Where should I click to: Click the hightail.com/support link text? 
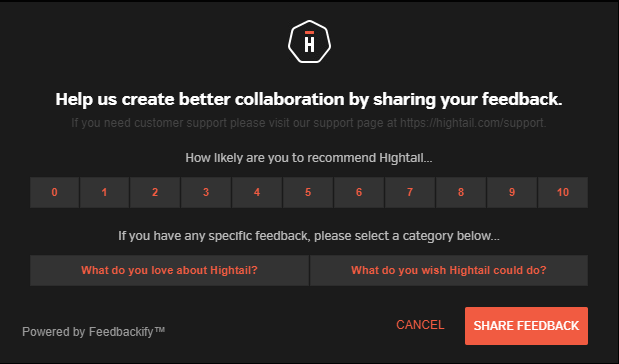(473, 123)
